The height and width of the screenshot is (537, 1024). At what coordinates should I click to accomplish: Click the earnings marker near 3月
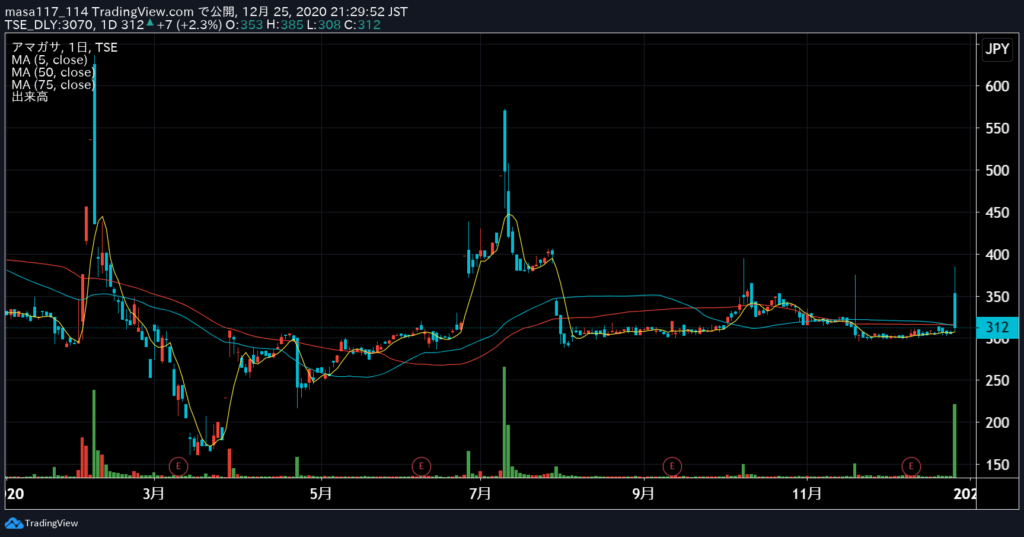pos(178,466)
